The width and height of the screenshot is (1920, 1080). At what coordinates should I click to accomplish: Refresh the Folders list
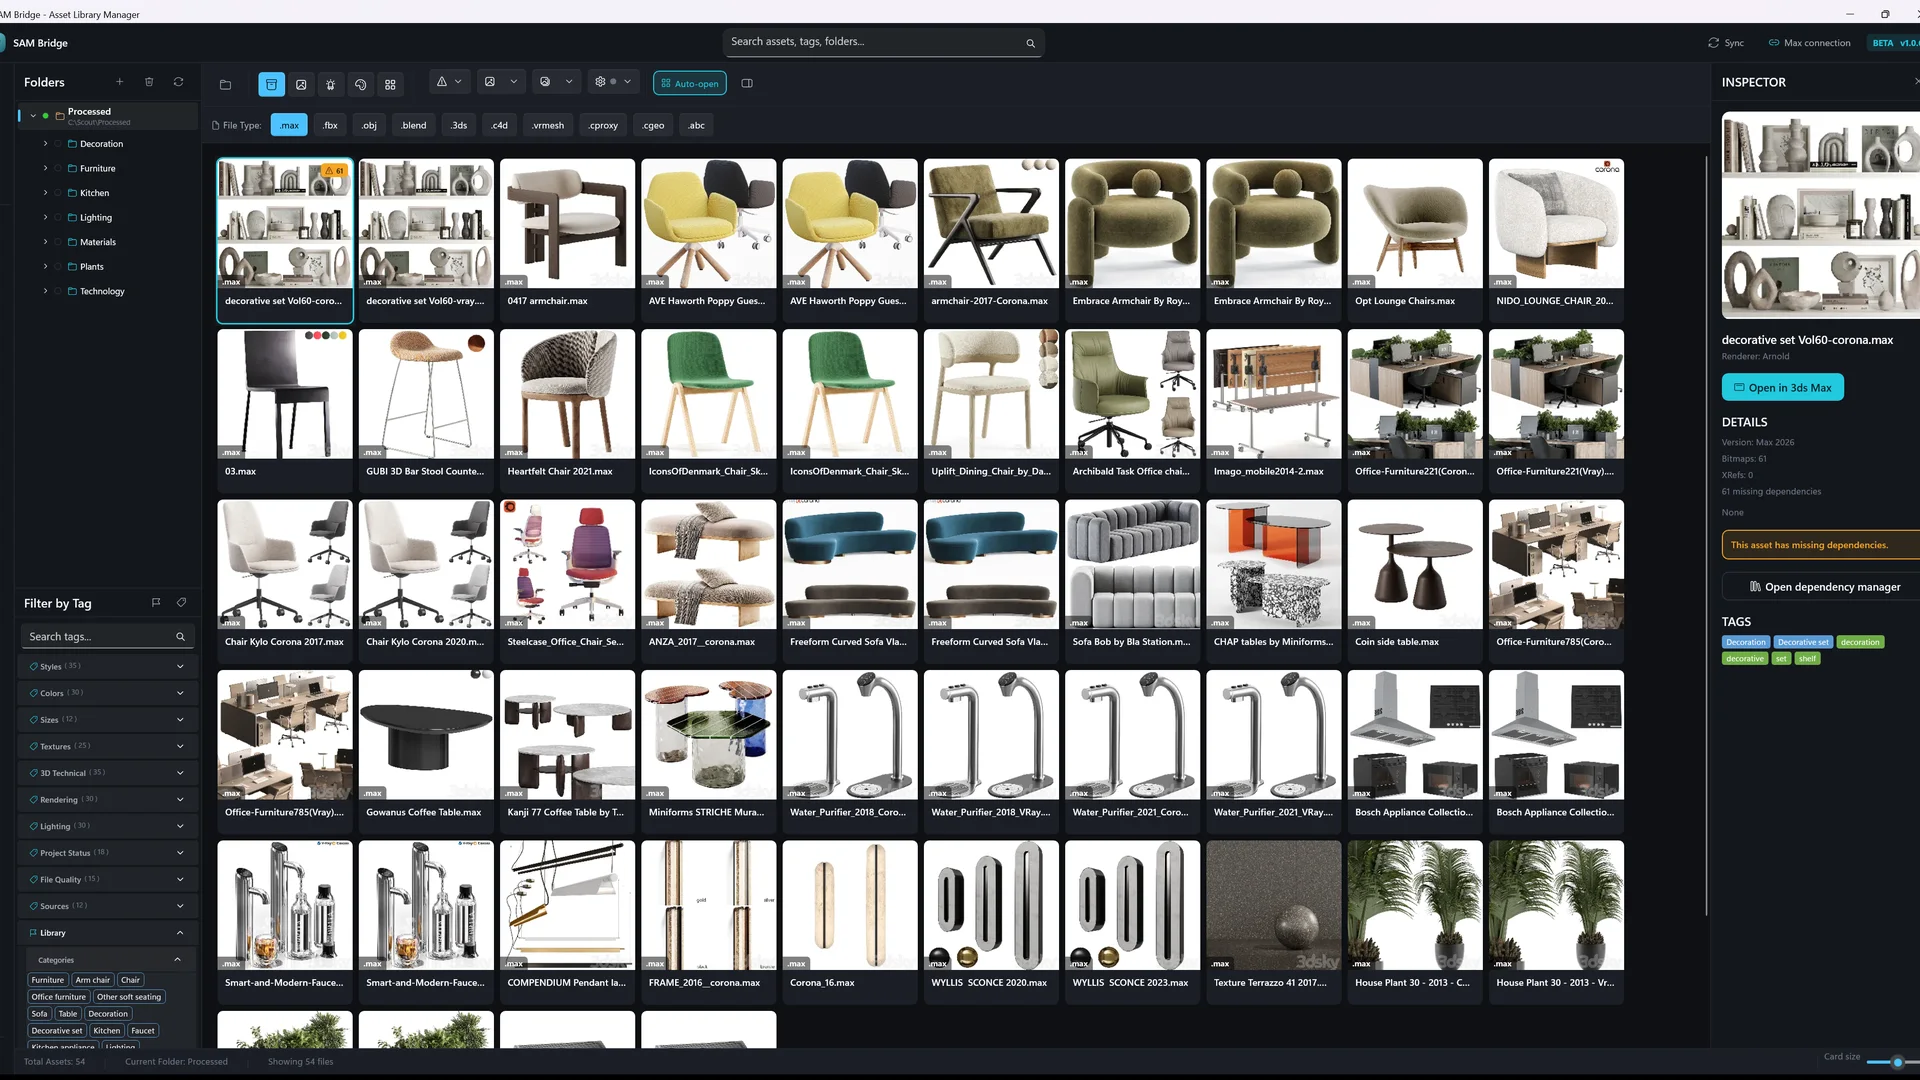click(178, 82)
